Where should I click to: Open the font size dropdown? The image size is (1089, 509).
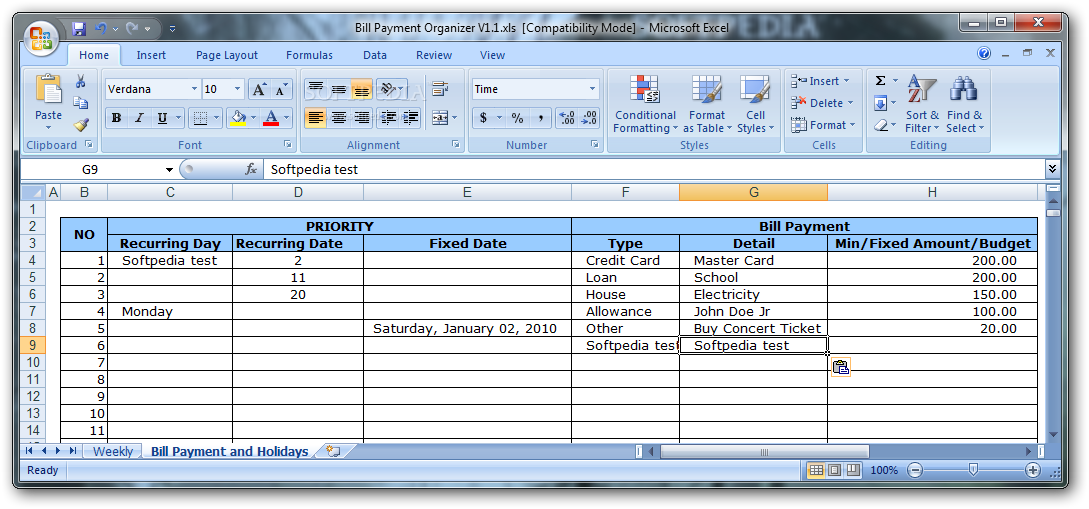[x=238, y=89]
